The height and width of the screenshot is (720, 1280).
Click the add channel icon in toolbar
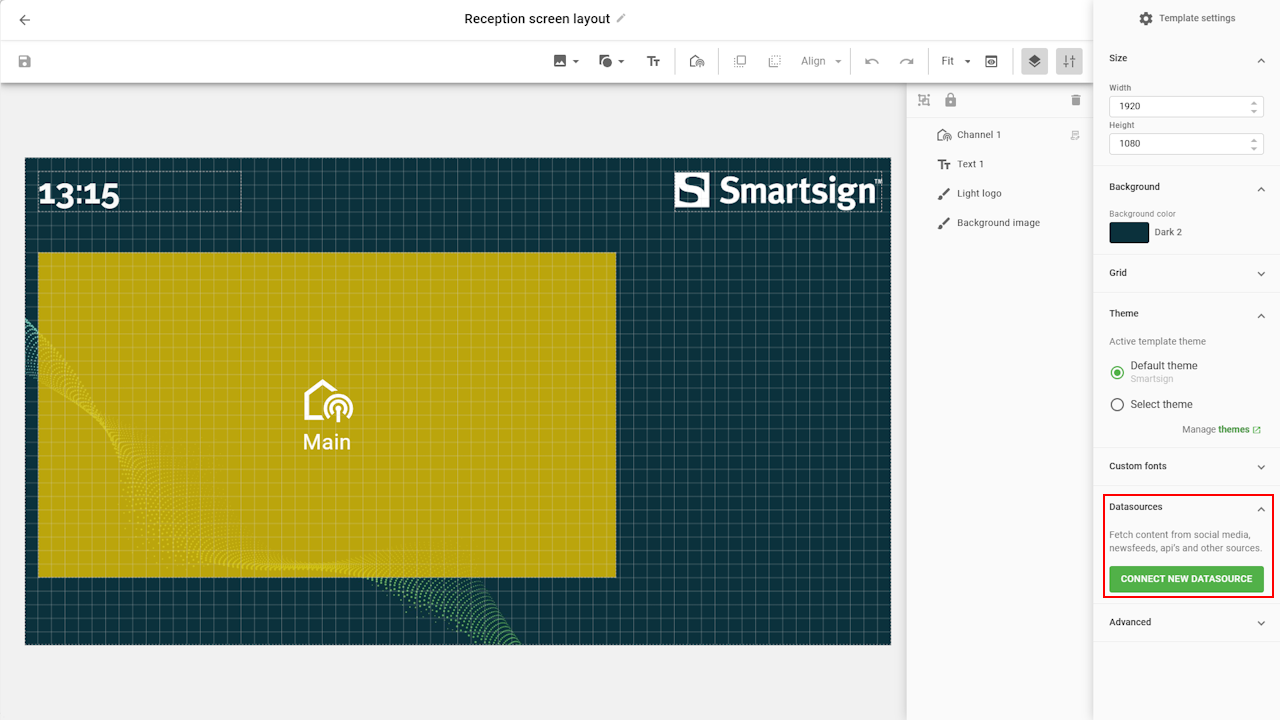tap(697, 61)
